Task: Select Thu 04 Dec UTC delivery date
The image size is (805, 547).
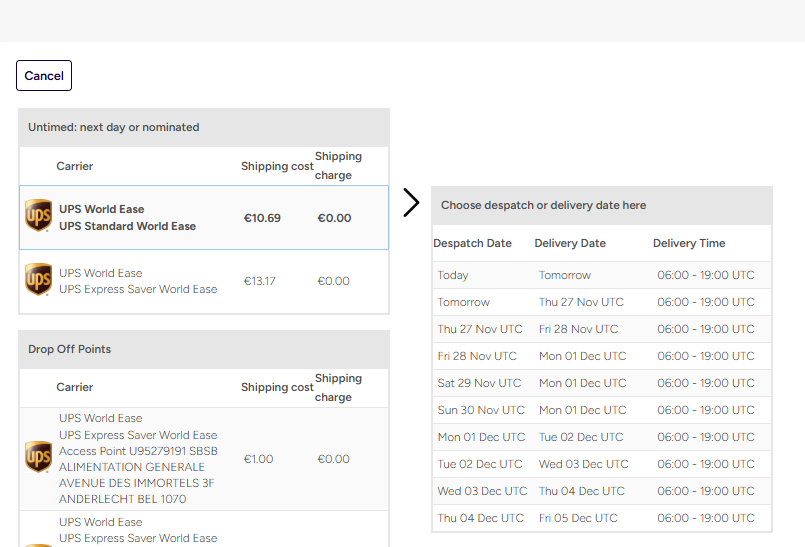Action: click(x=582, y=491)
